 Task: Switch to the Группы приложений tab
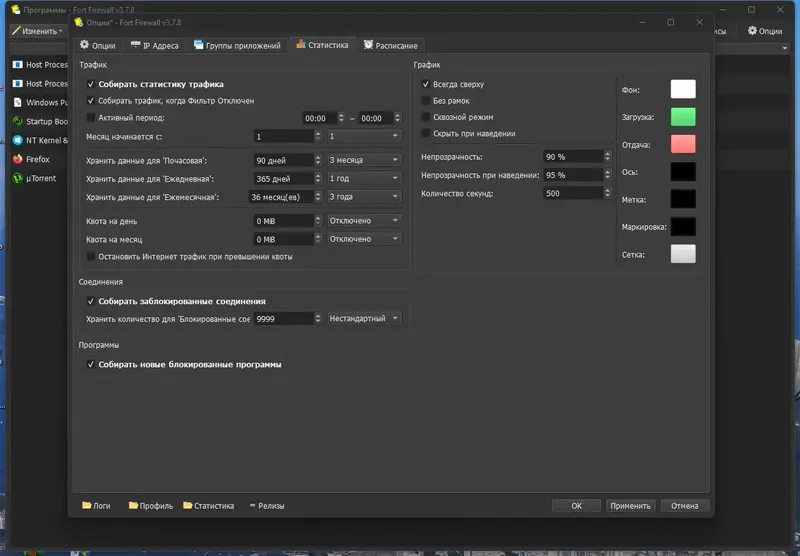[x=237, y=45]
